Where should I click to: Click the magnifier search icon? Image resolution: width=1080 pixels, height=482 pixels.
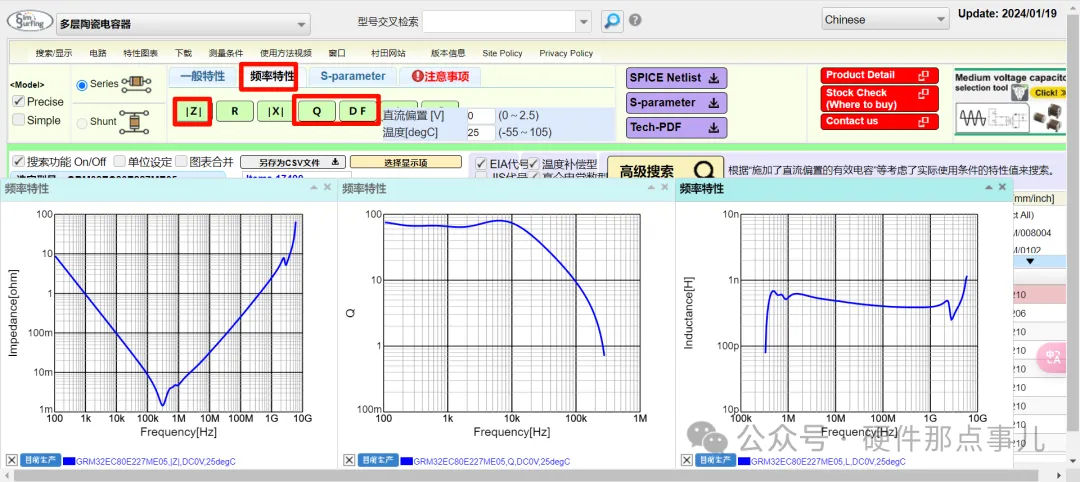click(x=612, y=20)
